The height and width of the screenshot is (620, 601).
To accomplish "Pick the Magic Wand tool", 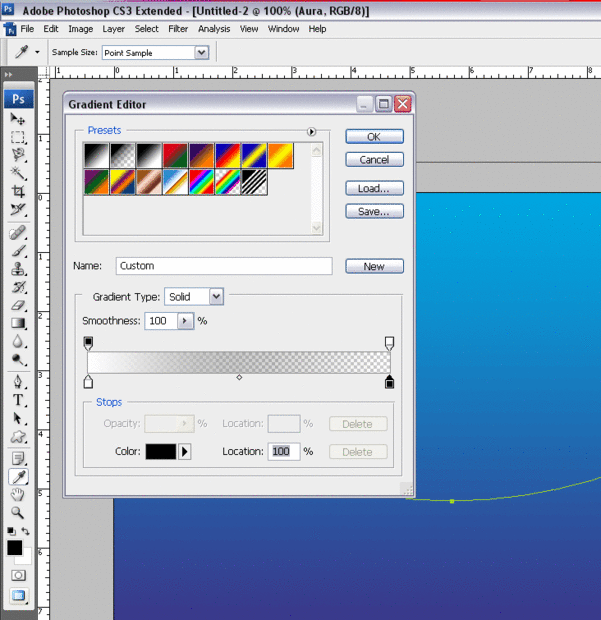I will (x=18, y=173).
